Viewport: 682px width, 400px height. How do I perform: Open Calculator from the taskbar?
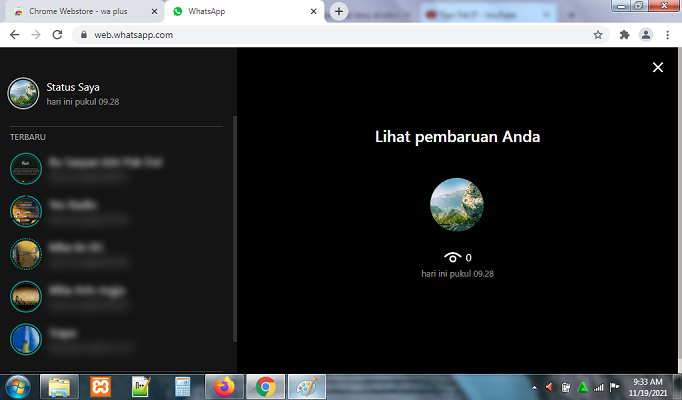(183, 387)
